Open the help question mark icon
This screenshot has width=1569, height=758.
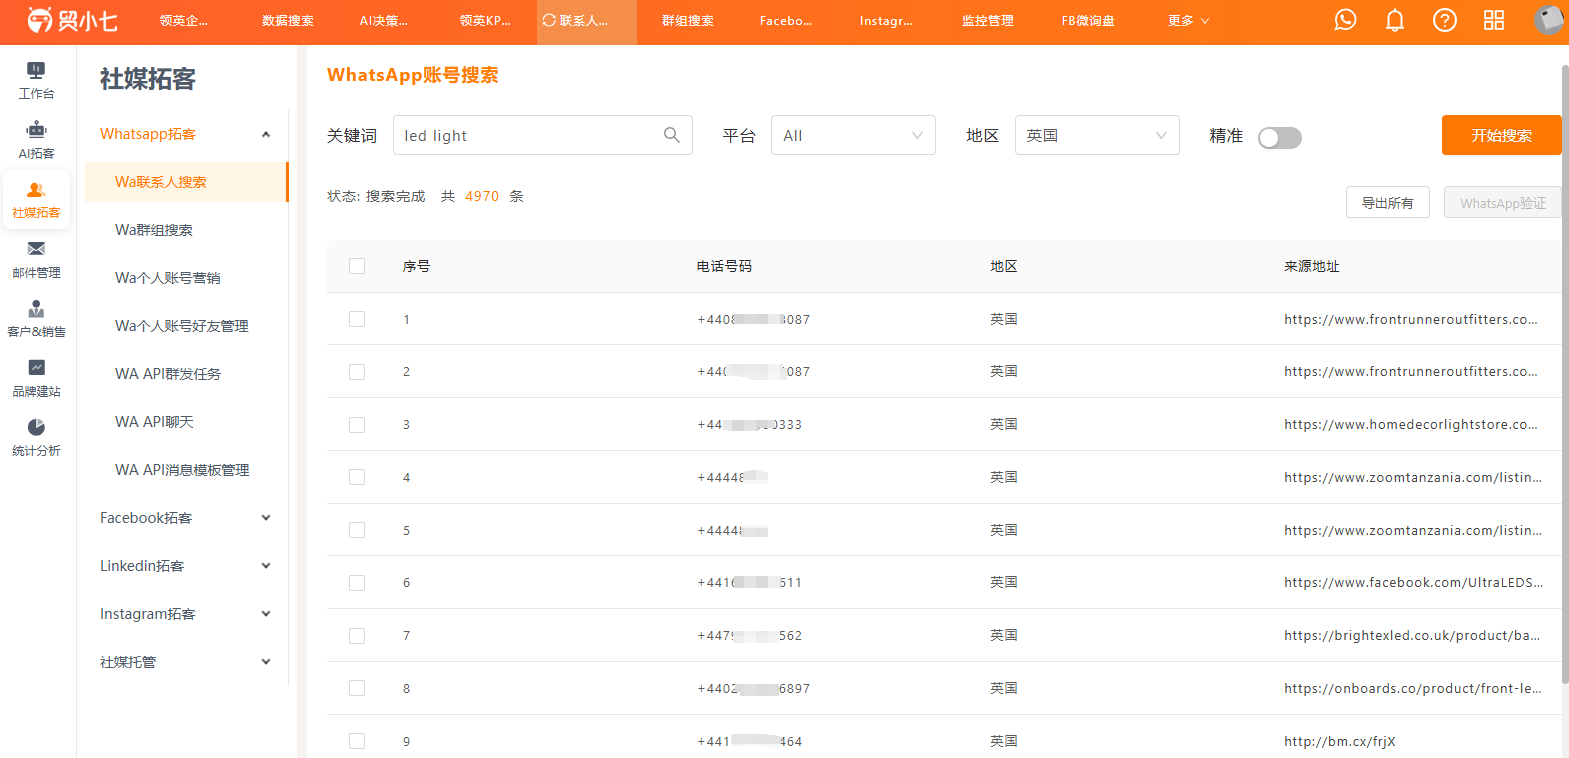[x=1444, y=20]
